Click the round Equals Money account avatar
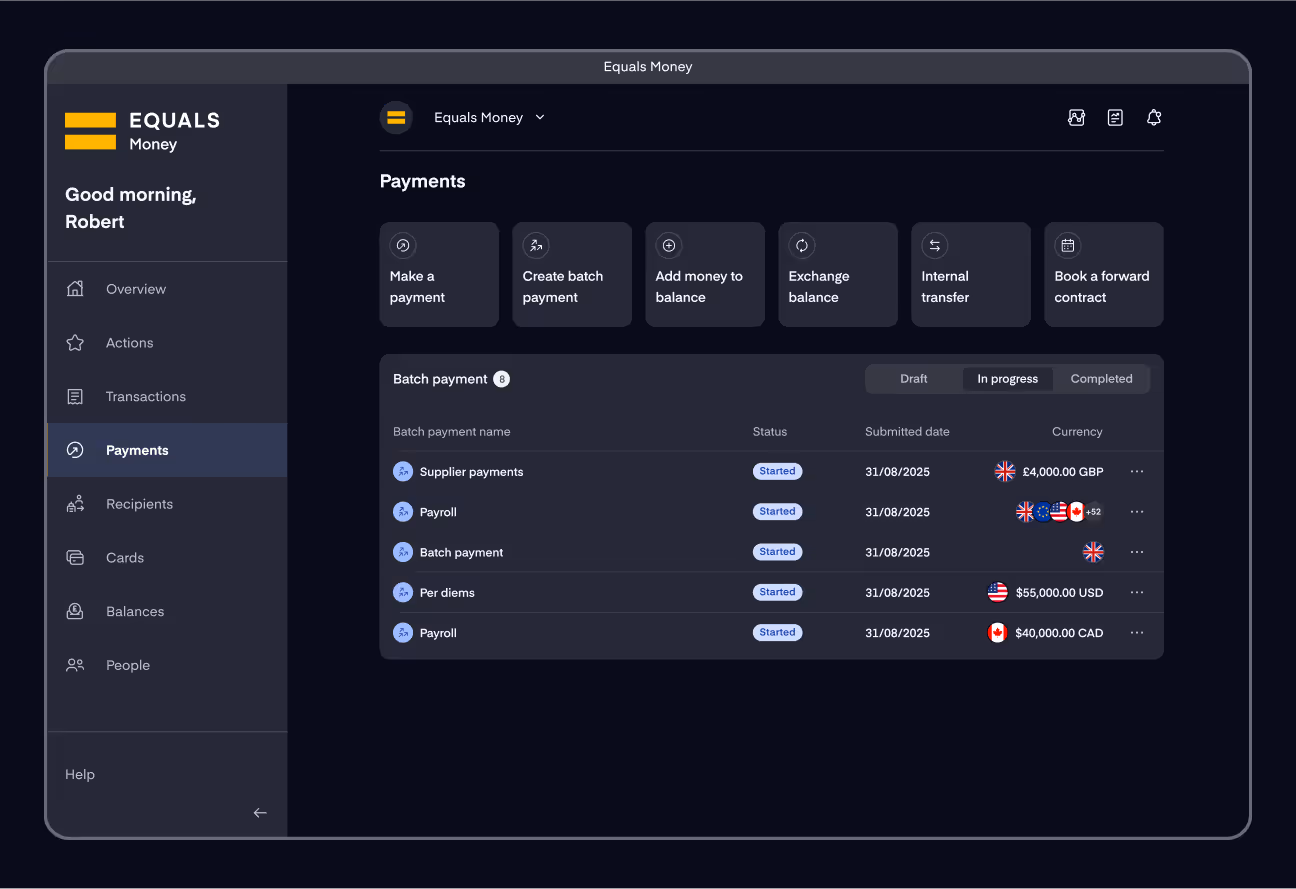 [396, 117]
